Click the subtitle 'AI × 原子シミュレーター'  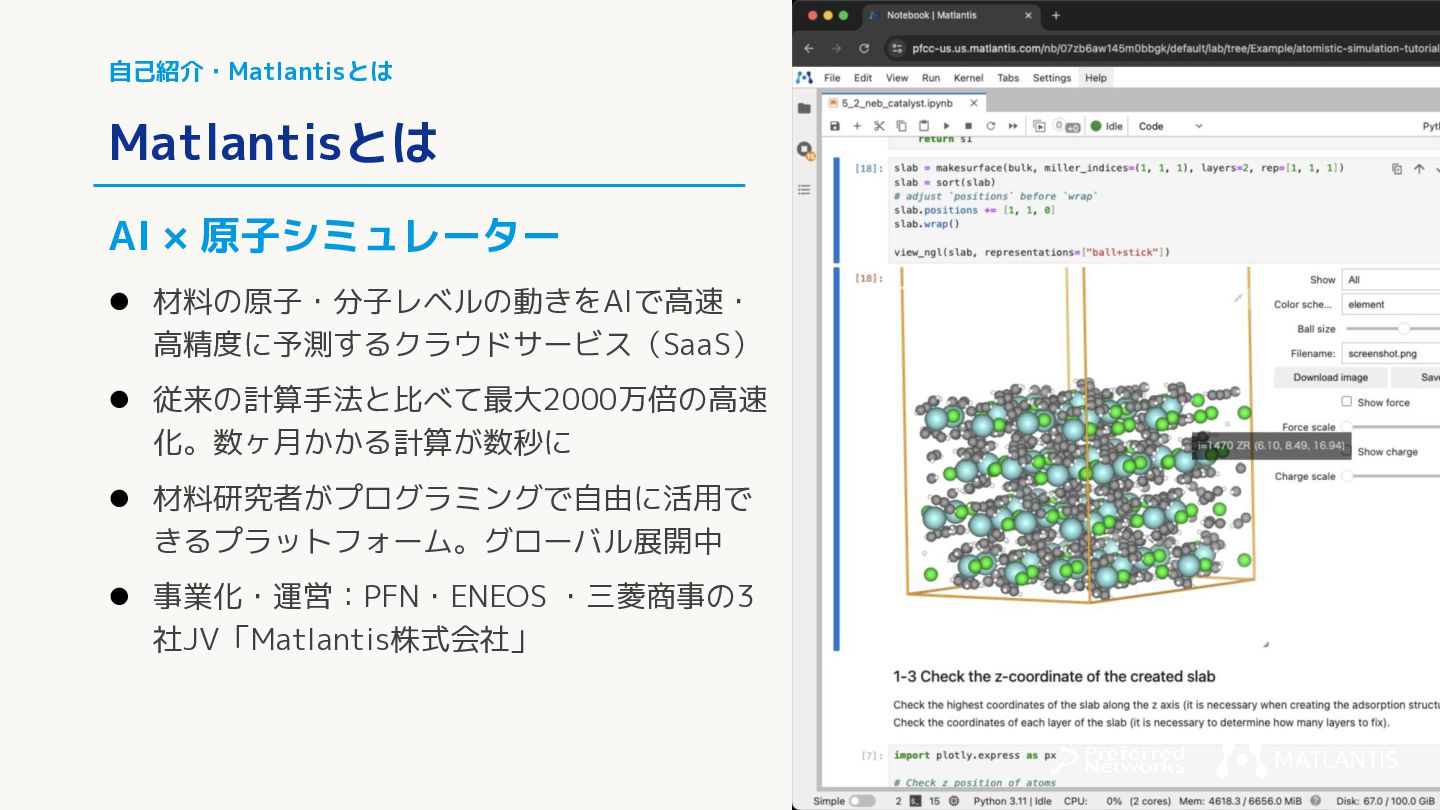pyautogui.click(x=334, y=237)
